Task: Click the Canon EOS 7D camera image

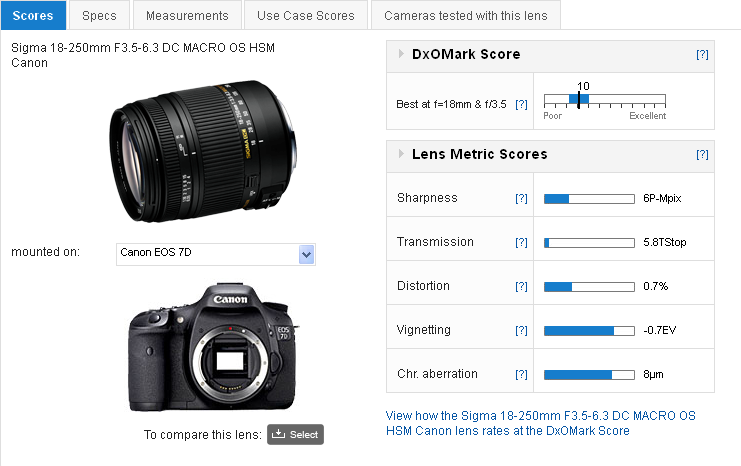Action: pos(213,347)
